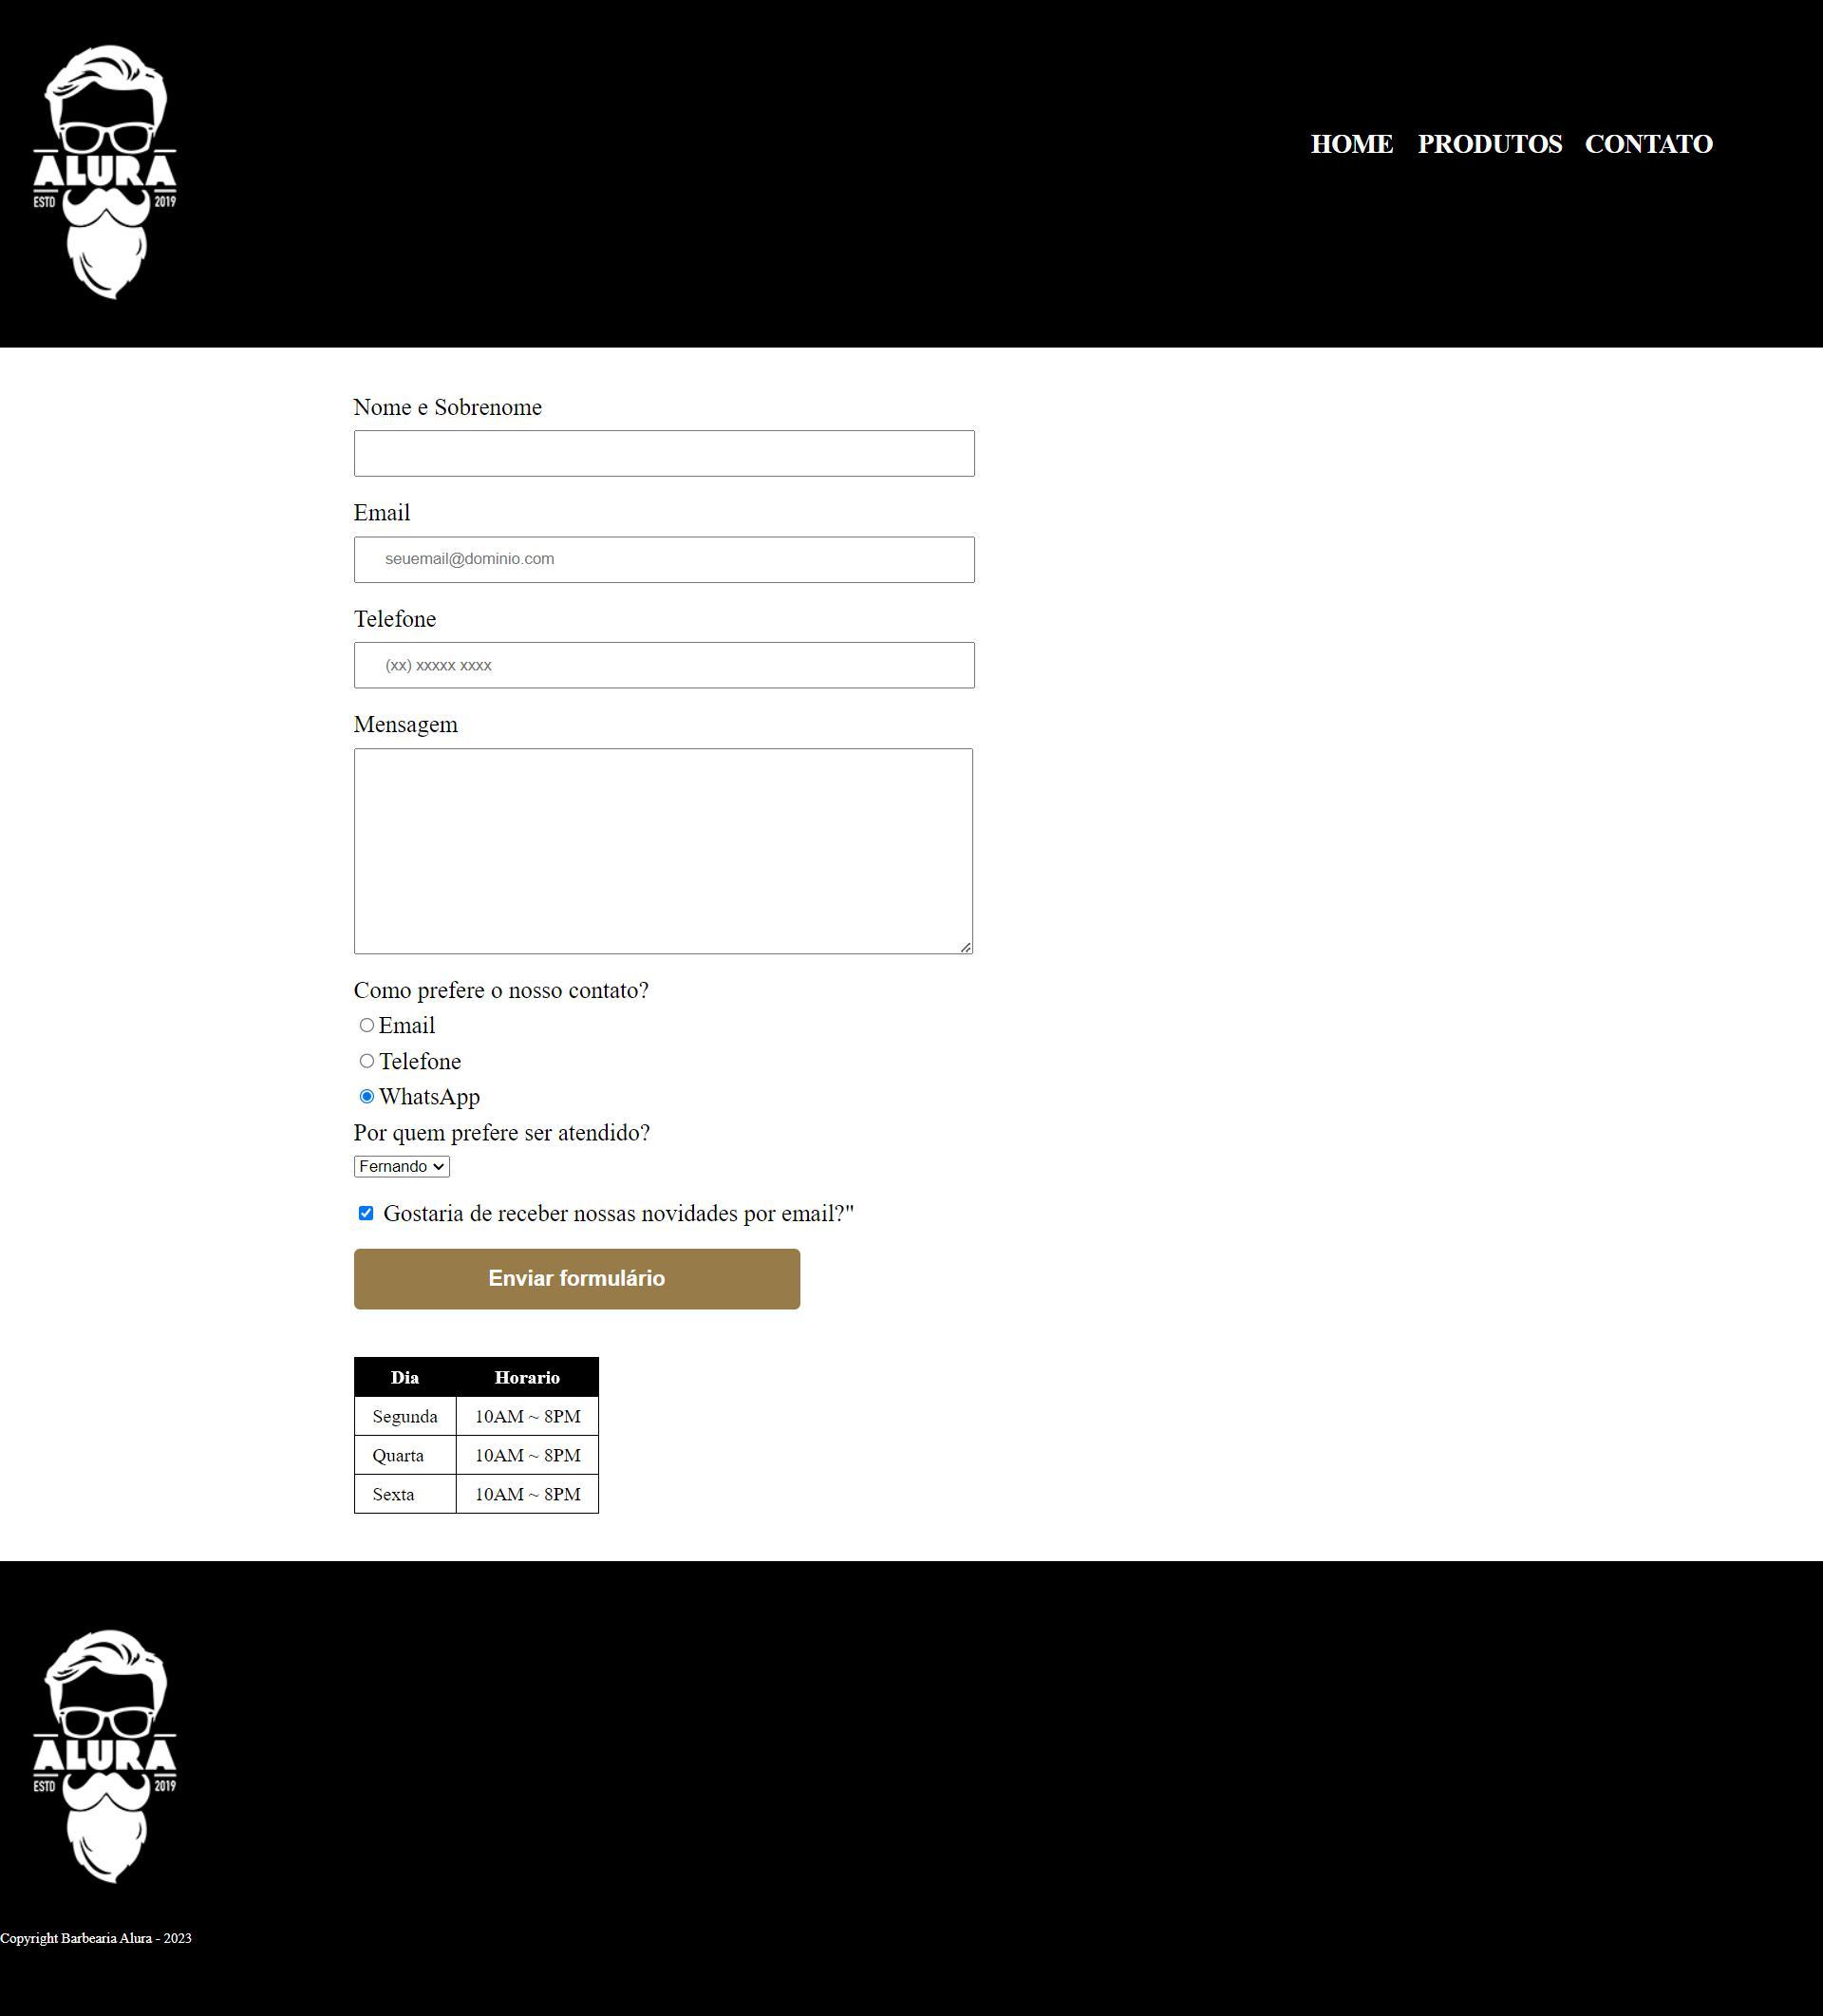Screen dimensions: 1823x2016
Task: Expand the Fernando attendant dropdown
Action: point(401,1166)
